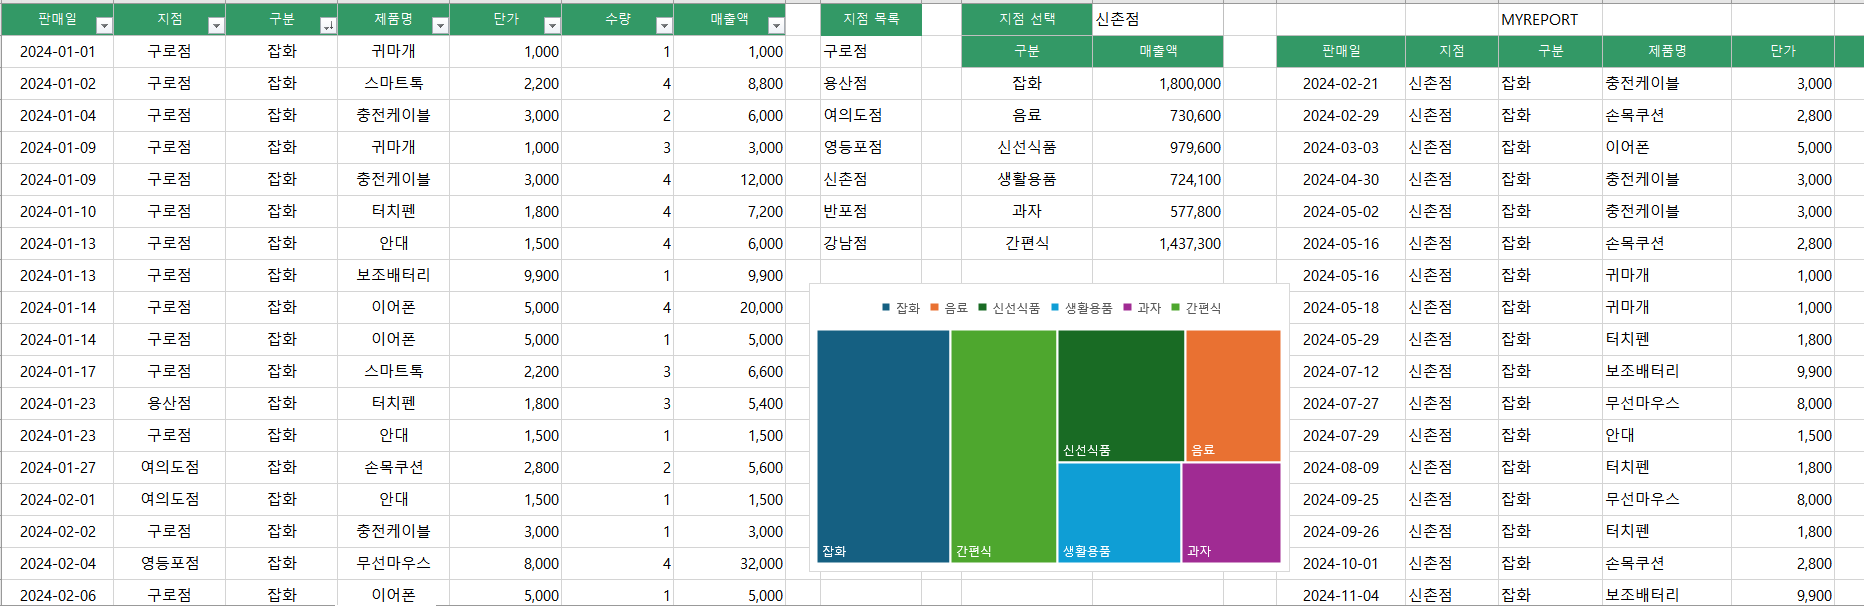
Task: Click the dark blue 잡화 treemap block
Action: 883,446
